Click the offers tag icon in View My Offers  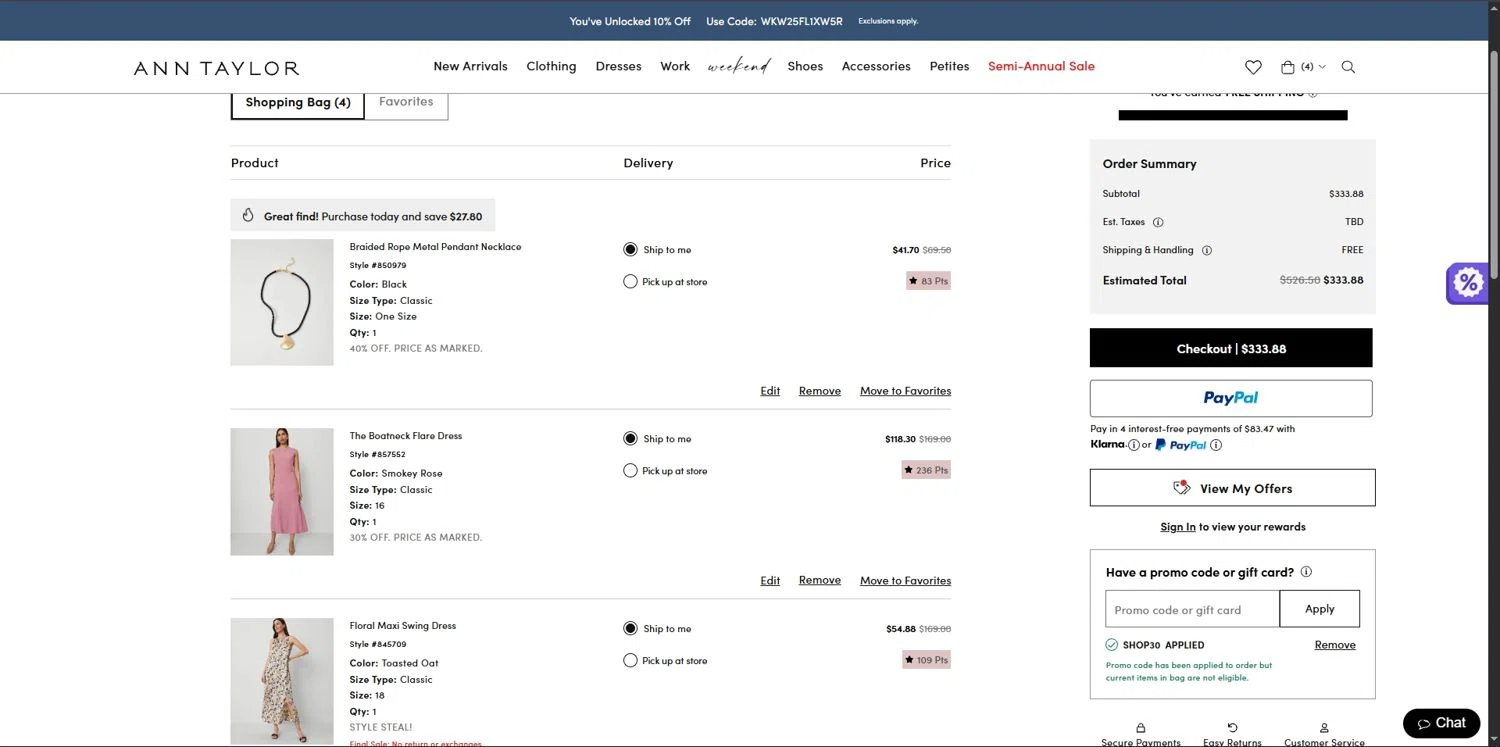click(x=1182, y=488)
